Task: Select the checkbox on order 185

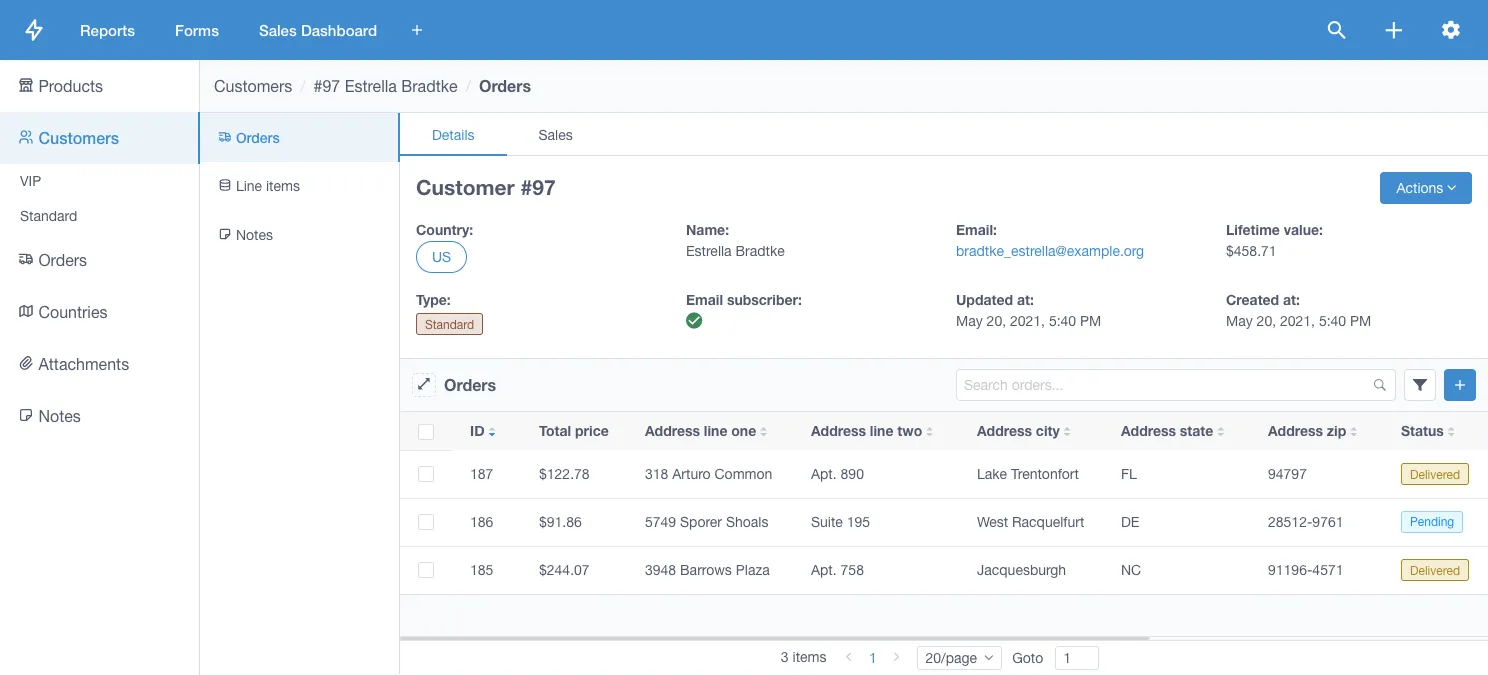Action: (426, 569)
